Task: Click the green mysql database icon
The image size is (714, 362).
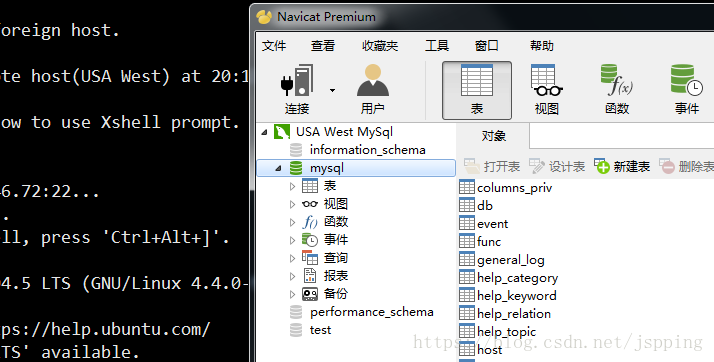Action: (296, 168)
